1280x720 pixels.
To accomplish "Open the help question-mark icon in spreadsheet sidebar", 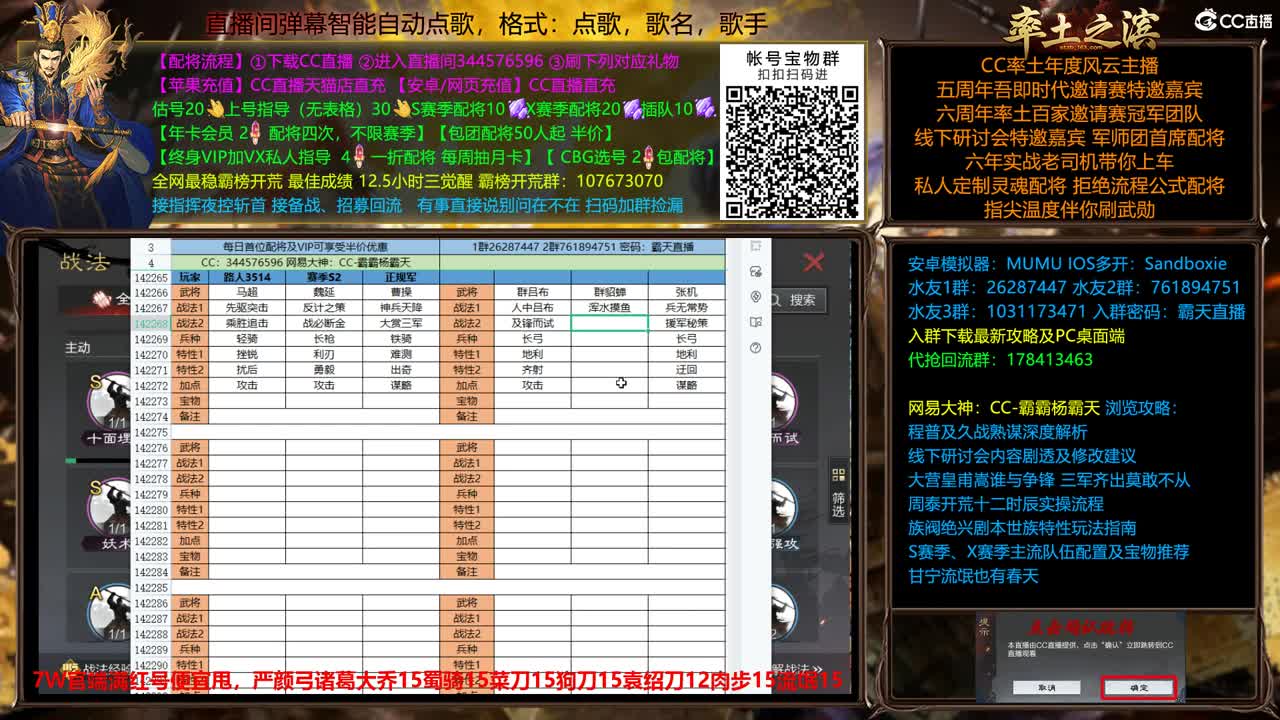I will (x=755, y=348).
